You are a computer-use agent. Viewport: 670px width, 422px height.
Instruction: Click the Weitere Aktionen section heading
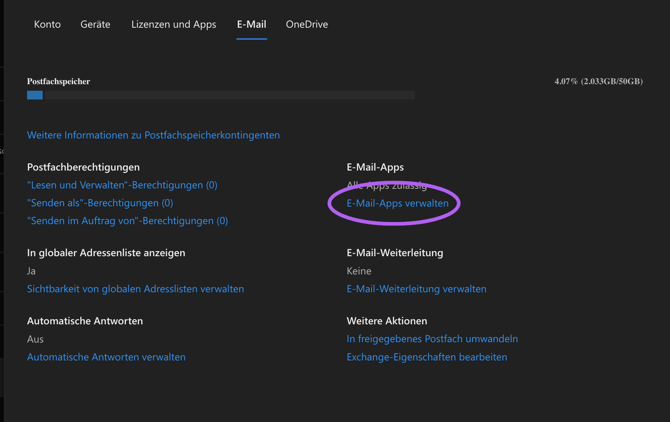pyautogui.click(x=386, y=321)
